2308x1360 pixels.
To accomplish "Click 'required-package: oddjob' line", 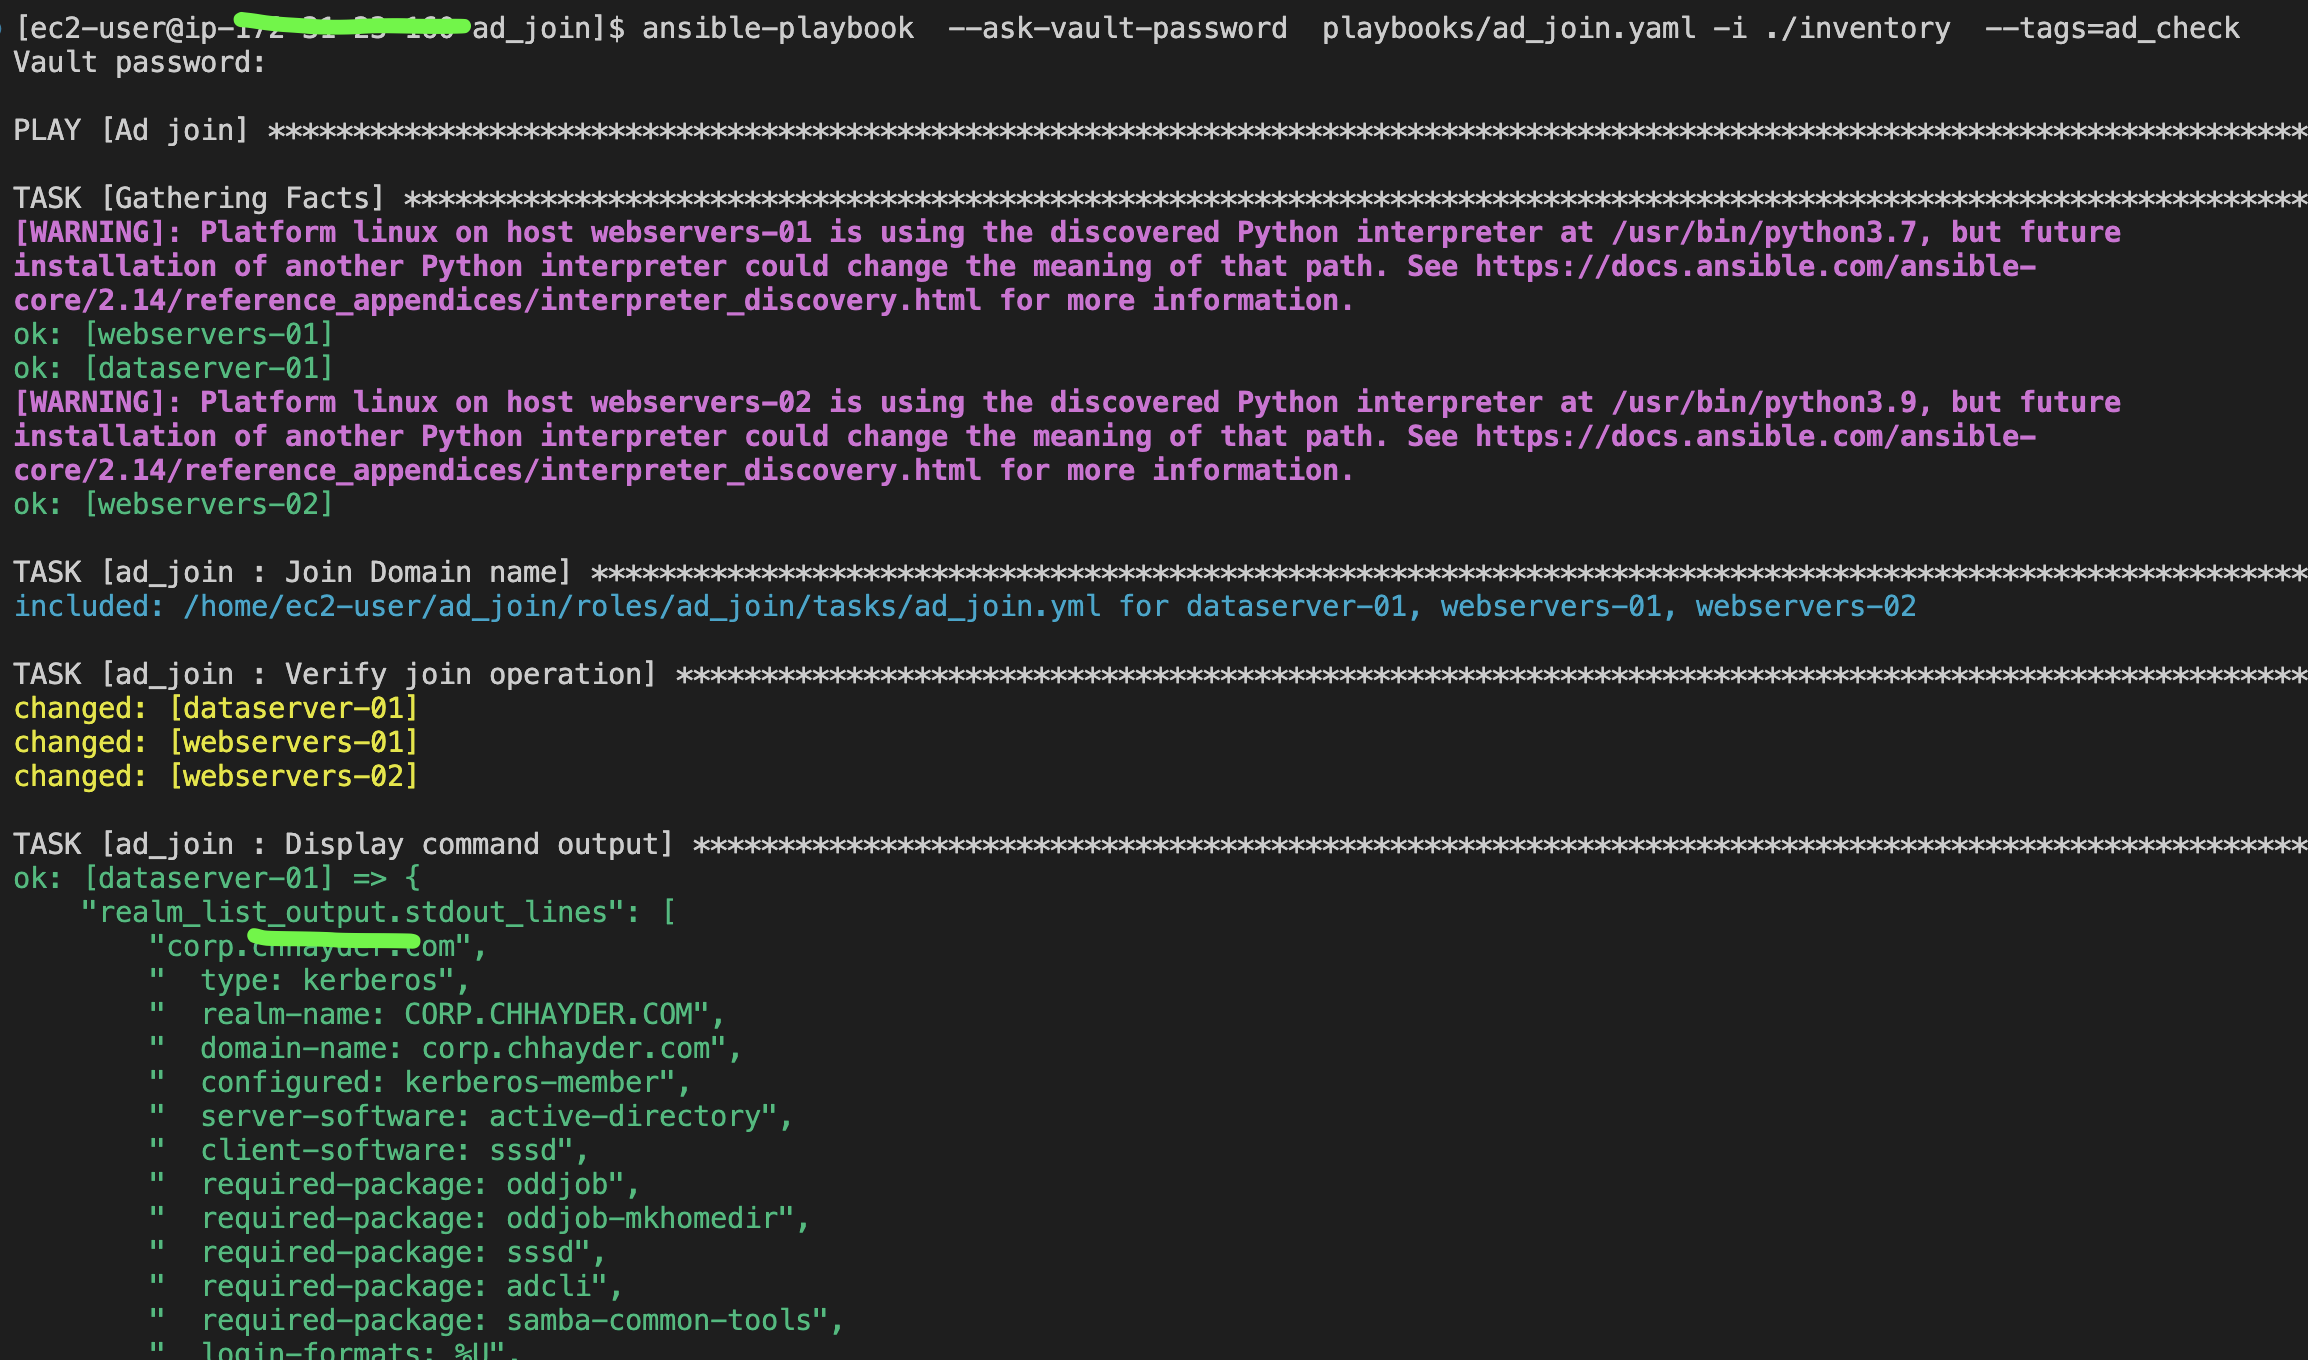I will [394, 1184].
